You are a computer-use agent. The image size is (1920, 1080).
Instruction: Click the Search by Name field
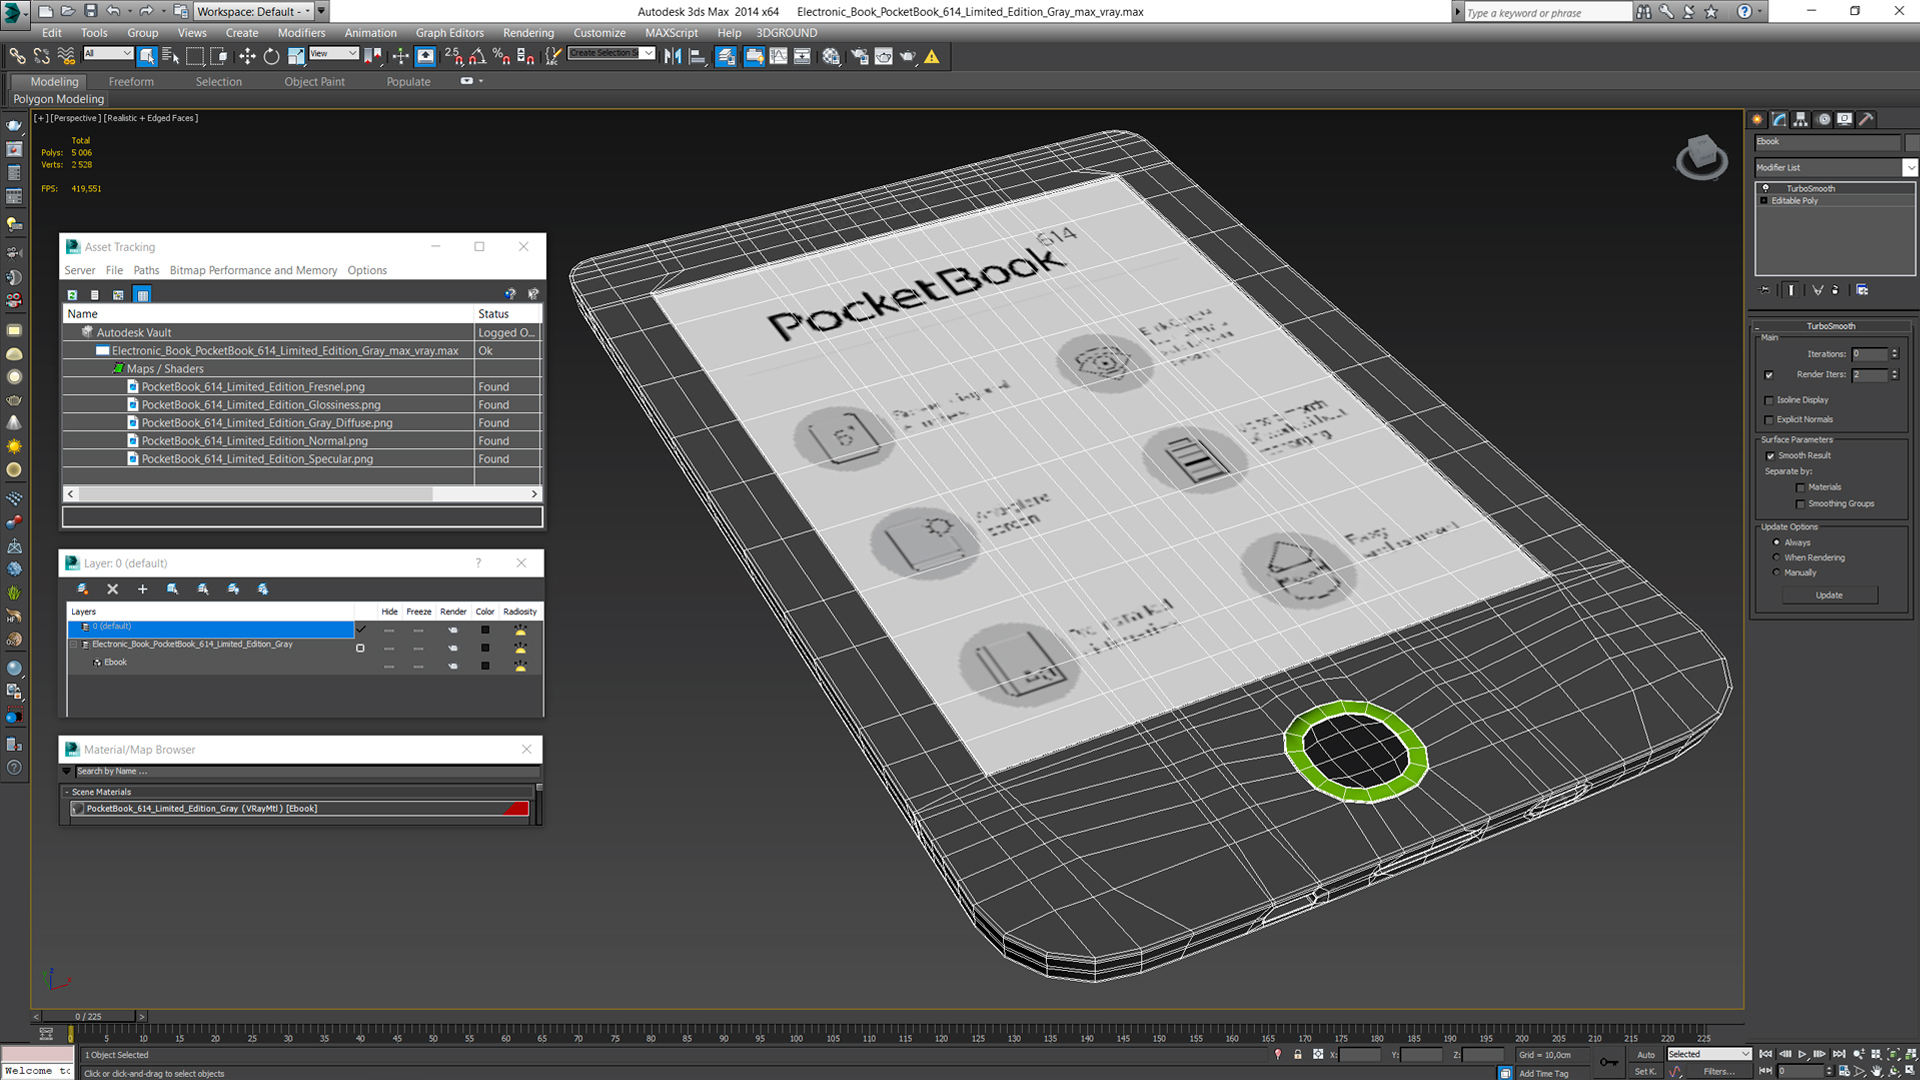(307, 771)
